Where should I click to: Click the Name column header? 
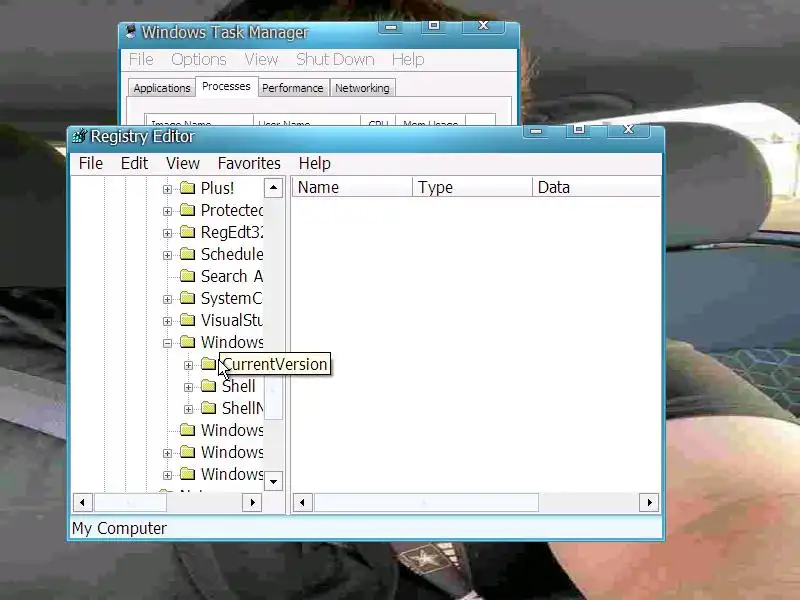point(352,187)
